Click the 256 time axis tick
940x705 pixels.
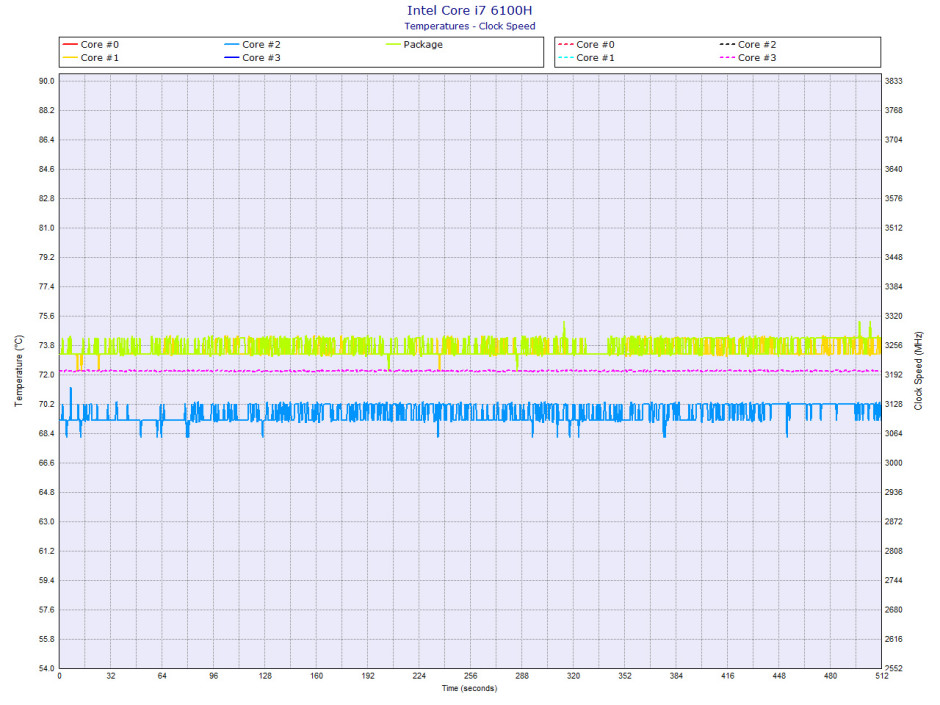tap(470, 676)
